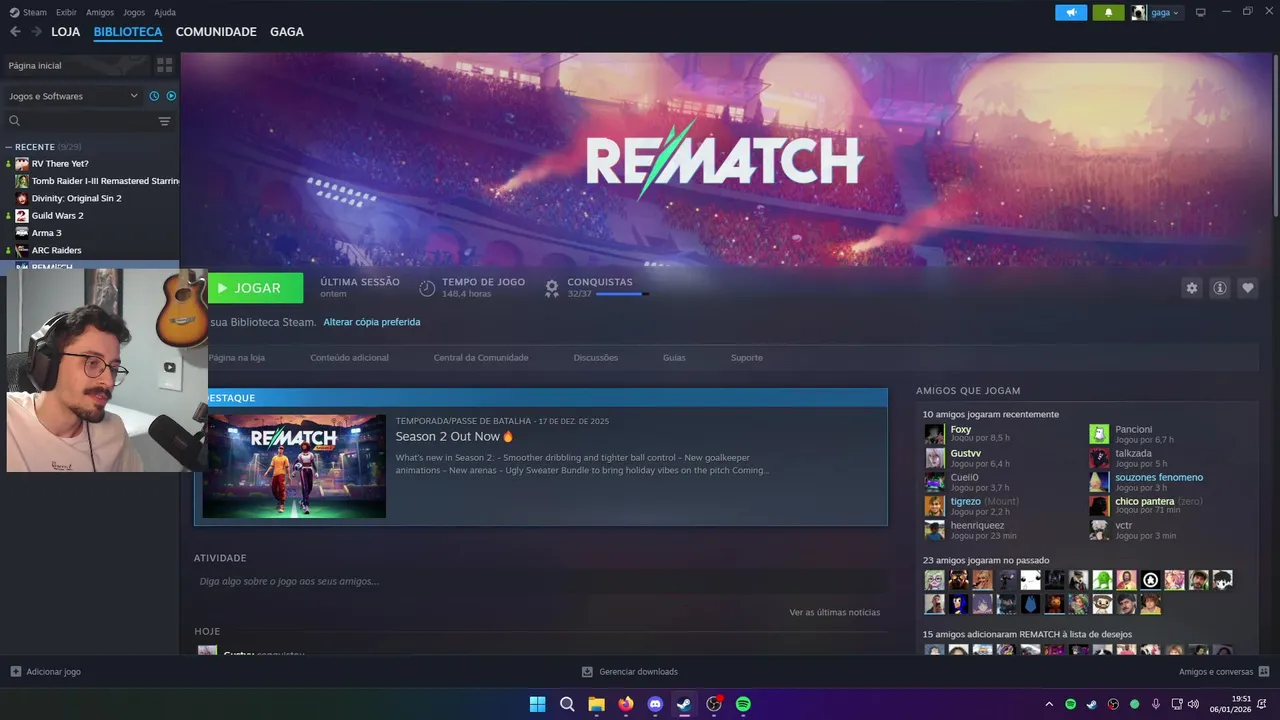This screenshot has height=720, width=1280.
Task: Open Firefox in the taskbar
Action: pos(626,704)
